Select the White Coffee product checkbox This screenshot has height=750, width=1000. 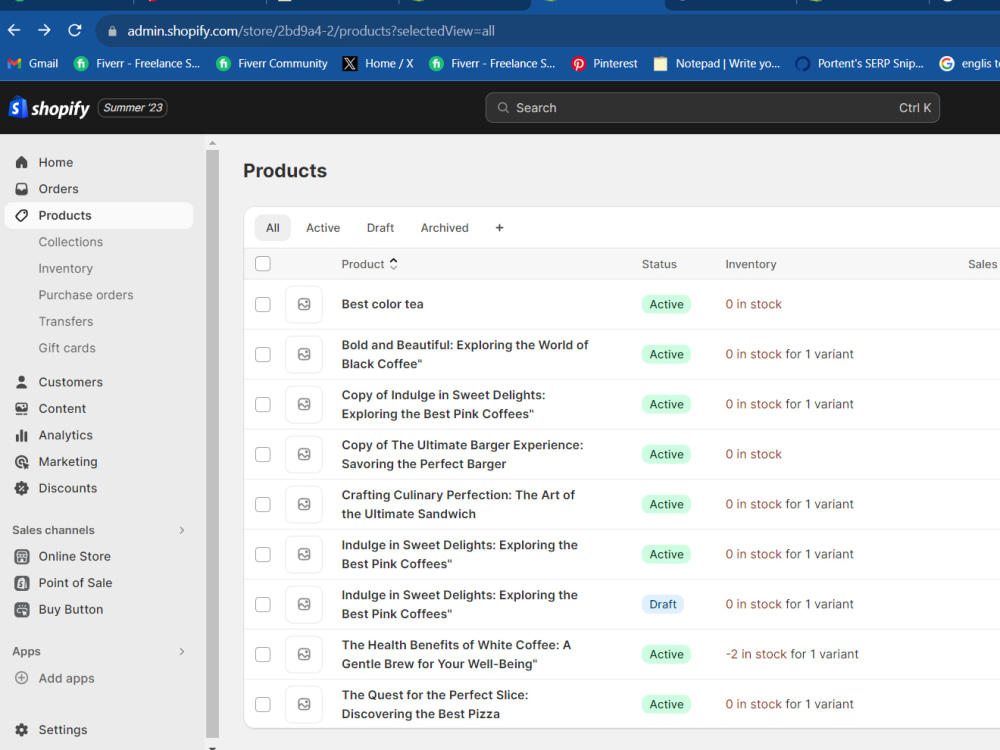click(263, 654)
